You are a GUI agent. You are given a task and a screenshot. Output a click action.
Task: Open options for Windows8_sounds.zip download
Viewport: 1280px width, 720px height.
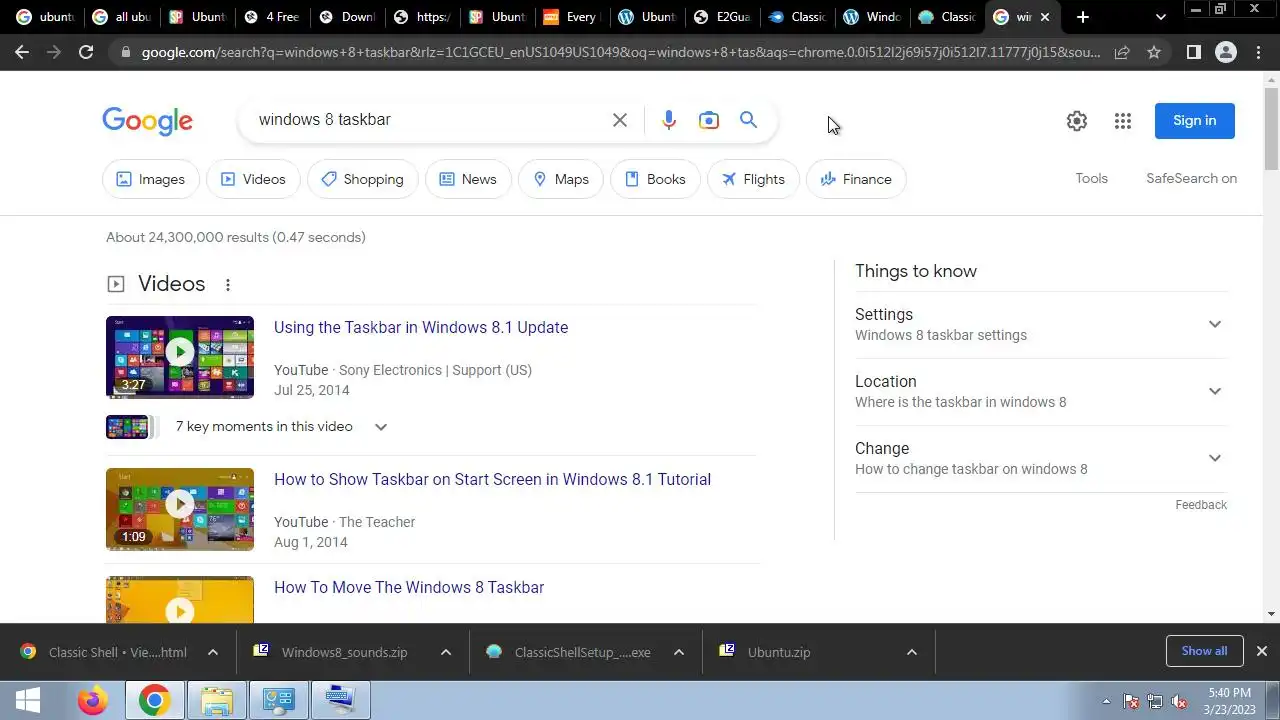446,652
